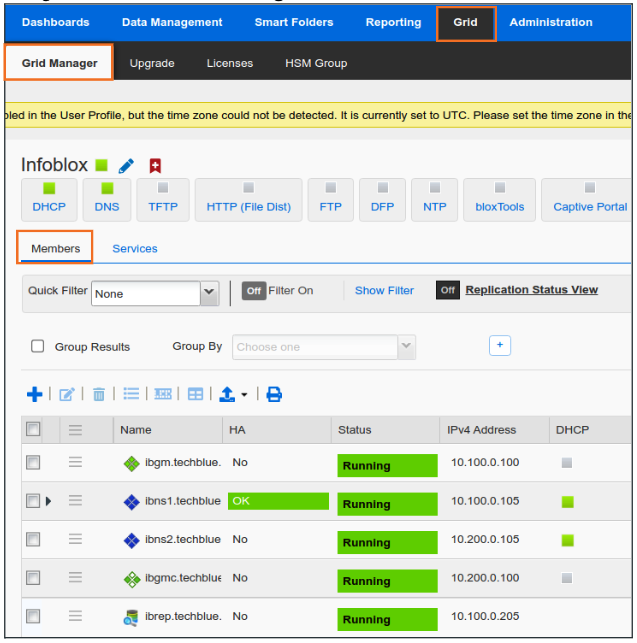Click the trash Delete icon in toolbar

point(99,394)
